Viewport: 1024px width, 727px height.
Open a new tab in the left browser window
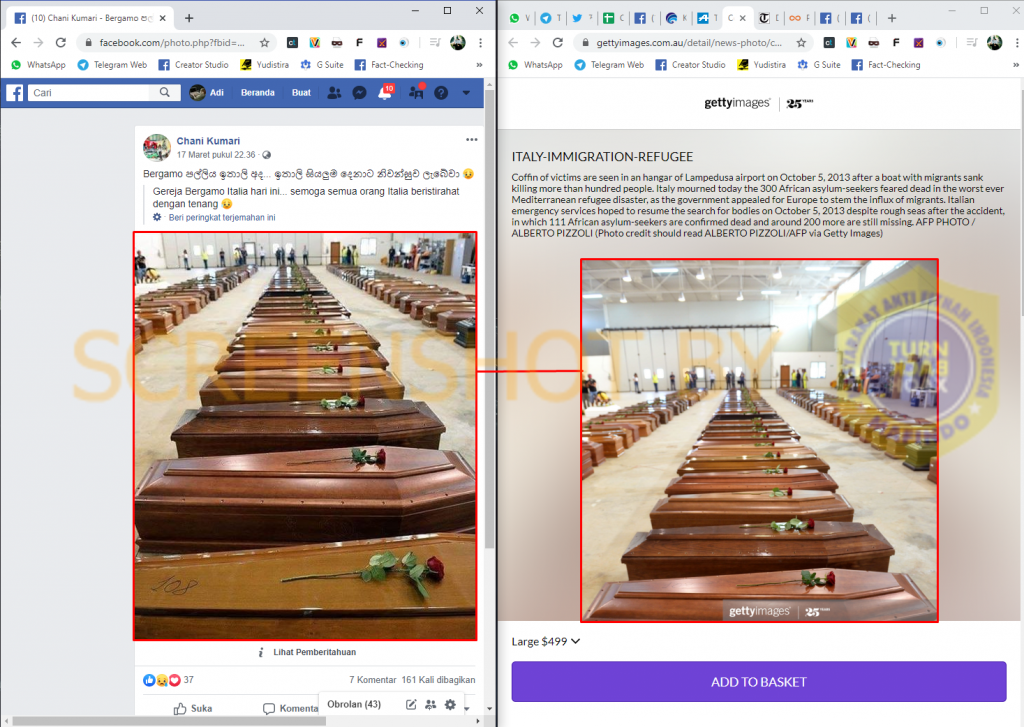pos(189,18)
